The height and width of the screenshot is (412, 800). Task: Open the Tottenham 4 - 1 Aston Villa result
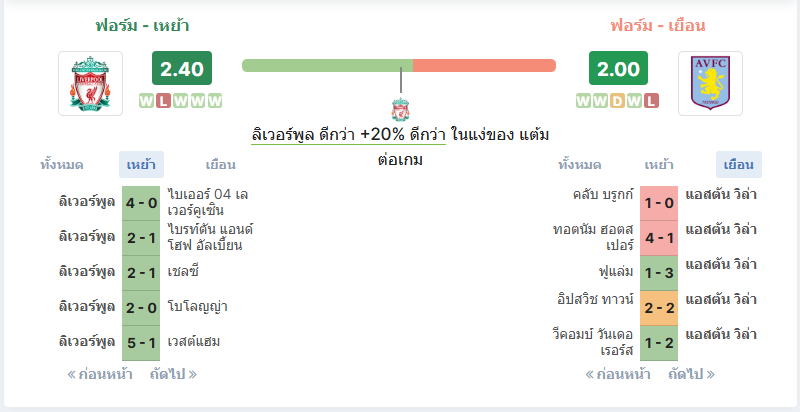pyautogui.click(x=659, y=238)
